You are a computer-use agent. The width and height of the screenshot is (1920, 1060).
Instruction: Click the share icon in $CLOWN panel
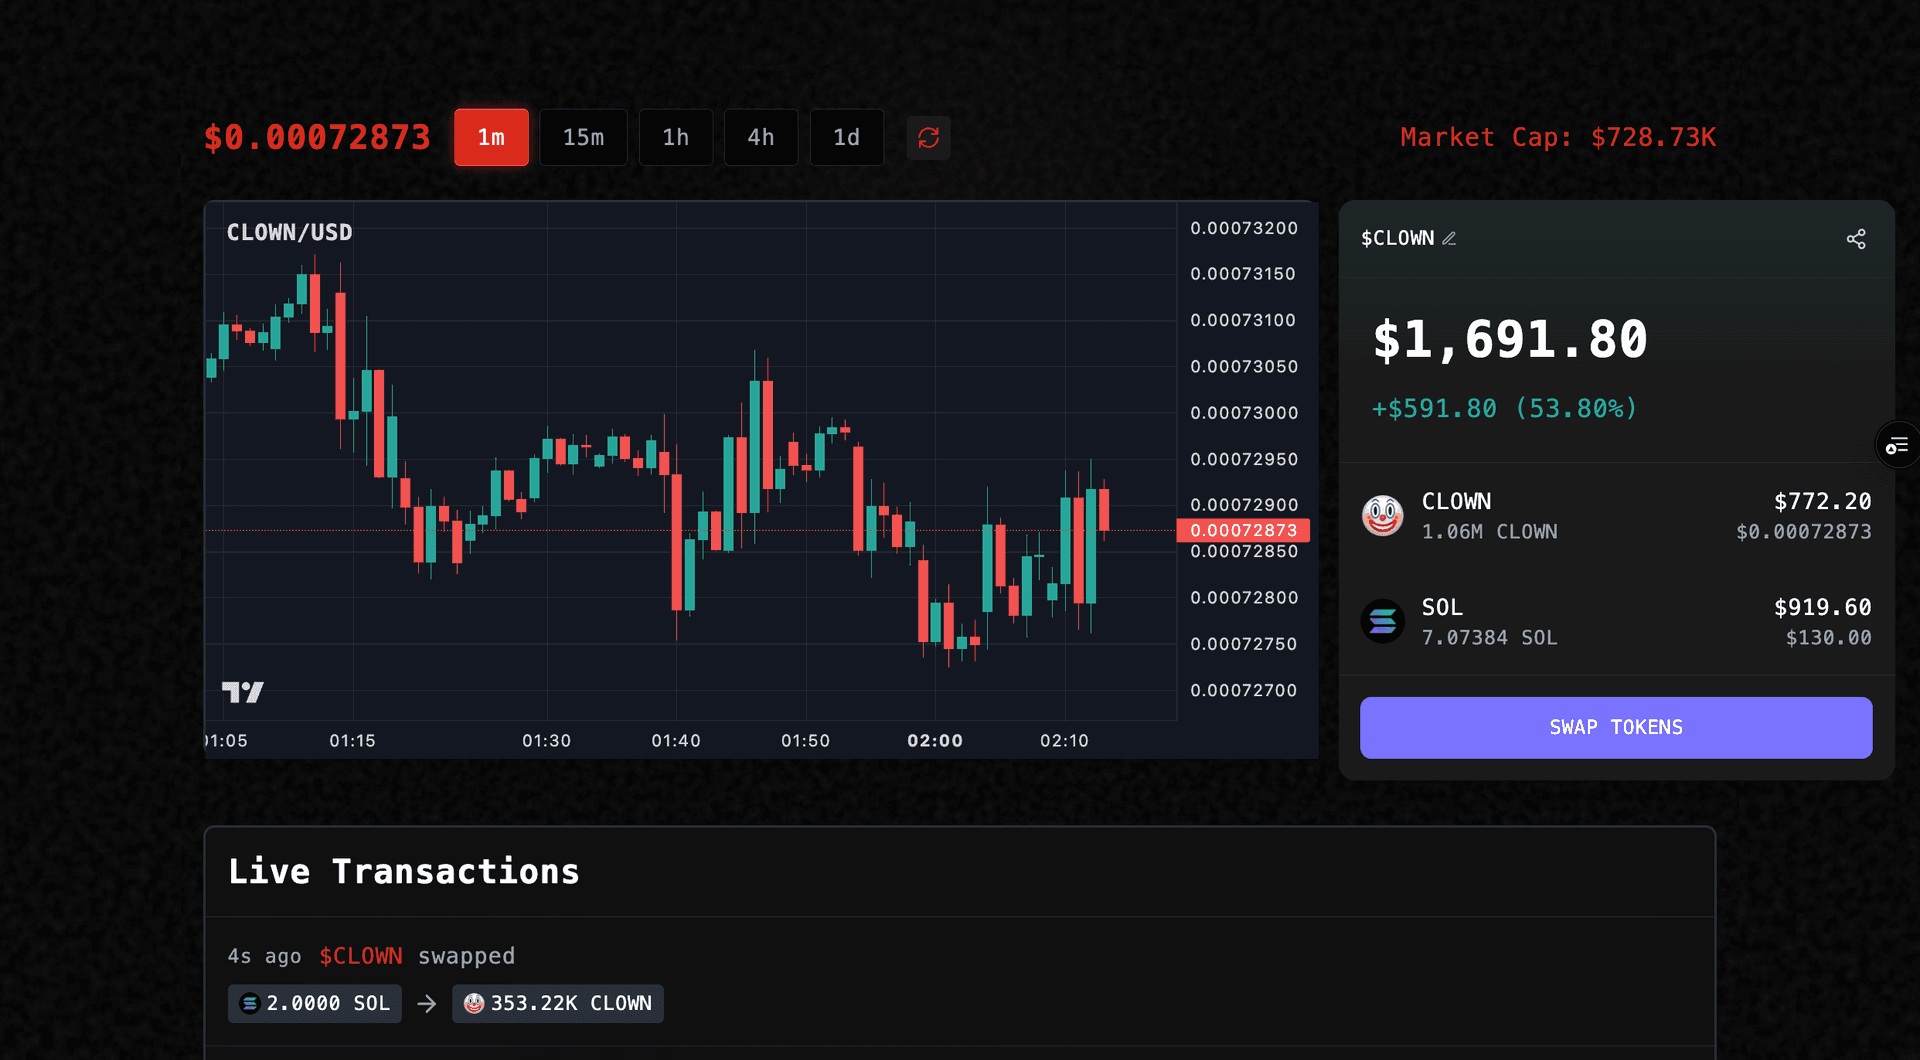pos(1856,239)
